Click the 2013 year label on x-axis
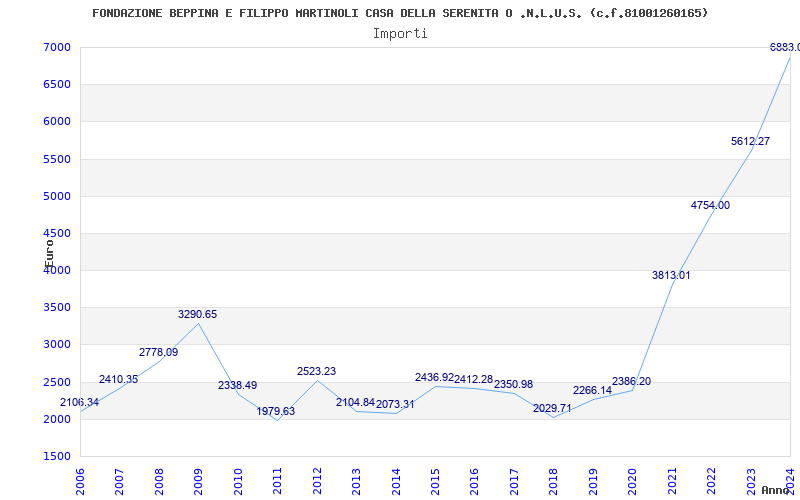 click(x=356, y=482)
